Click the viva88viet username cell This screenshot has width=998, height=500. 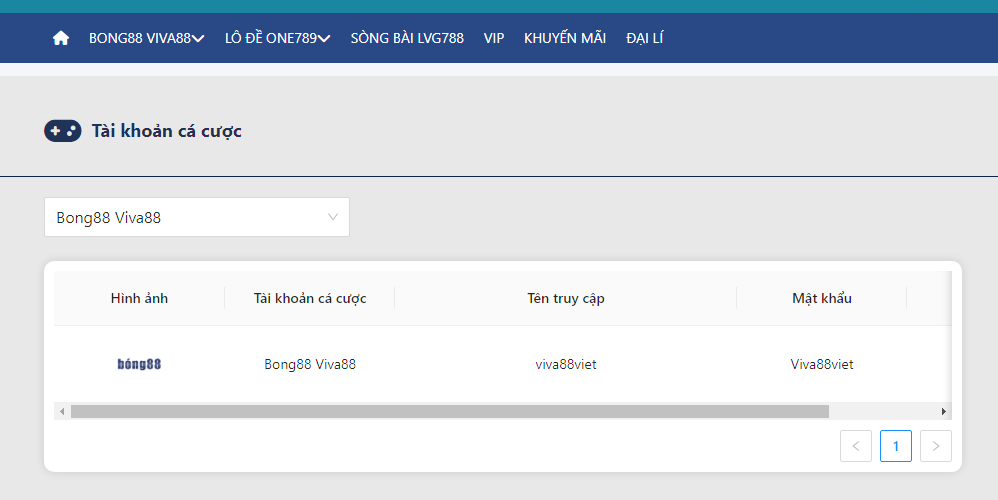[566, 364]
